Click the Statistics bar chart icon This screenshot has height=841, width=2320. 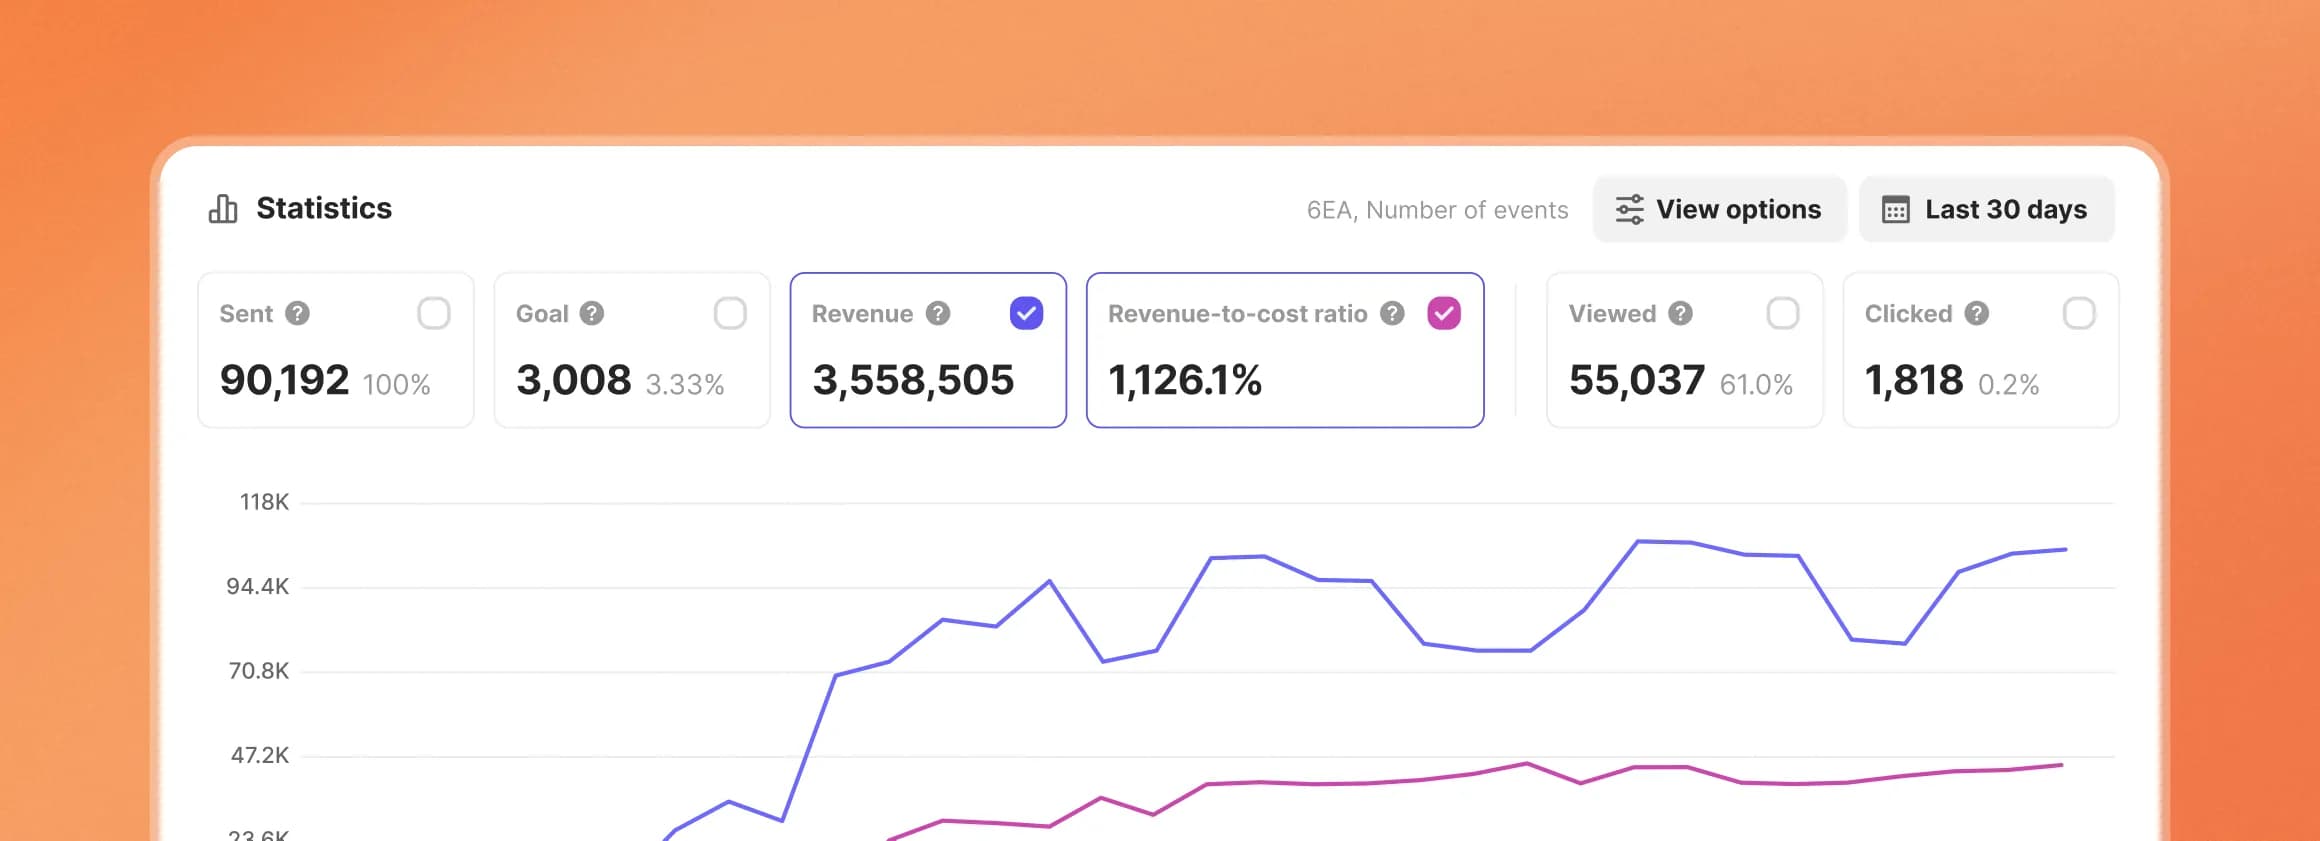tap(223, 209)
